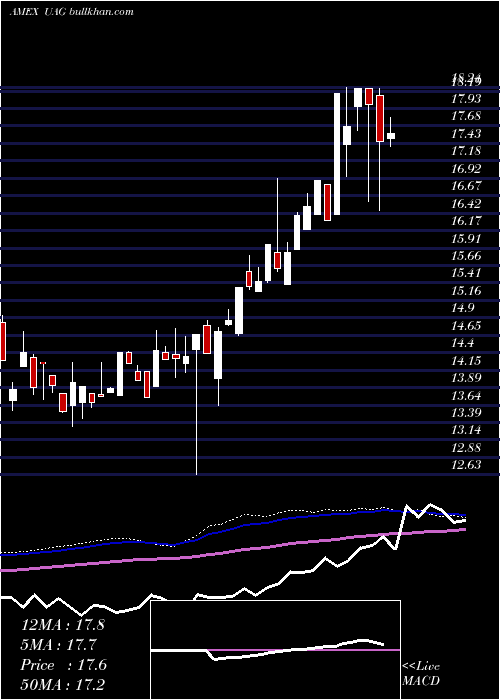
Task: Select the 16.92 price axis label
Action: pos(466,169)
